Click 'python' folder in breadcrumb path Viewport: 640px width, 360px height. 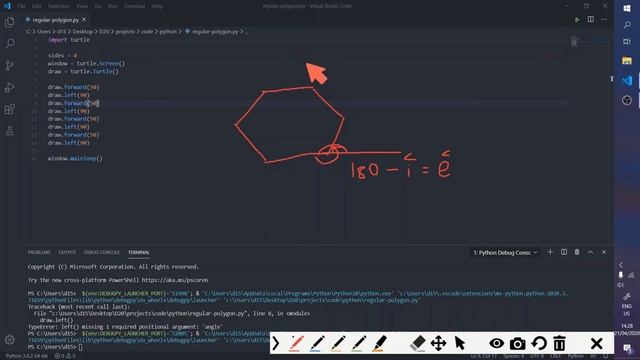pos(168,31)
